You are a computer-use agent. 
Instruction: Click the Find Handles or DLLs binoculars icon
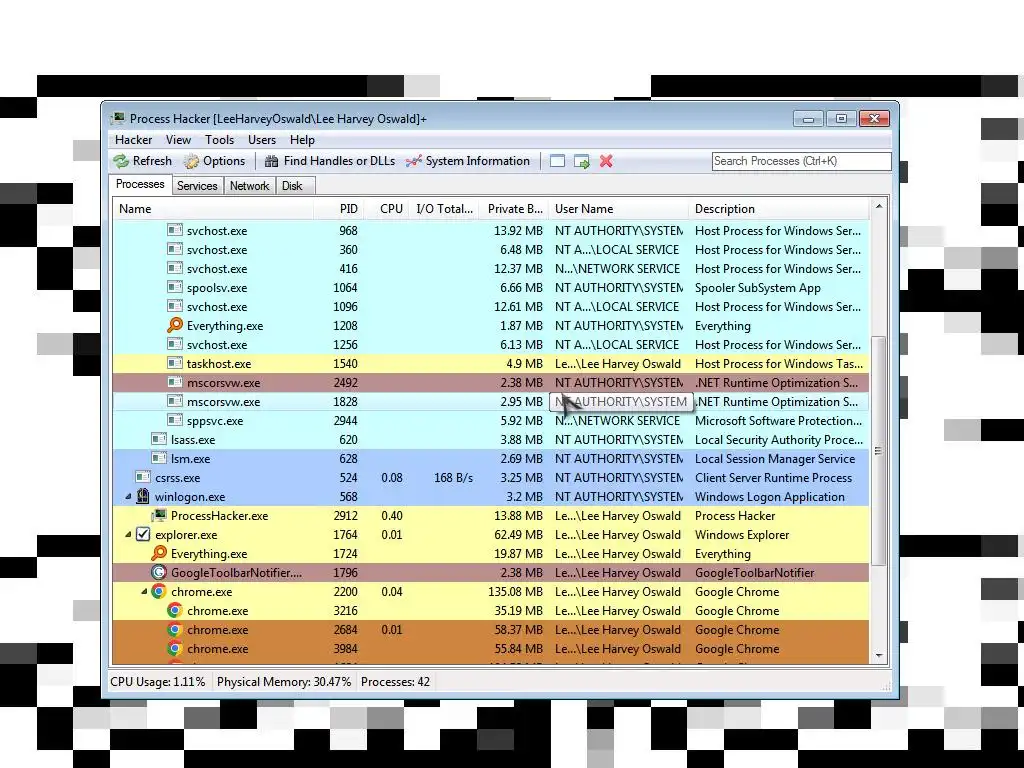pyautogui.click(x=271, y=161)
